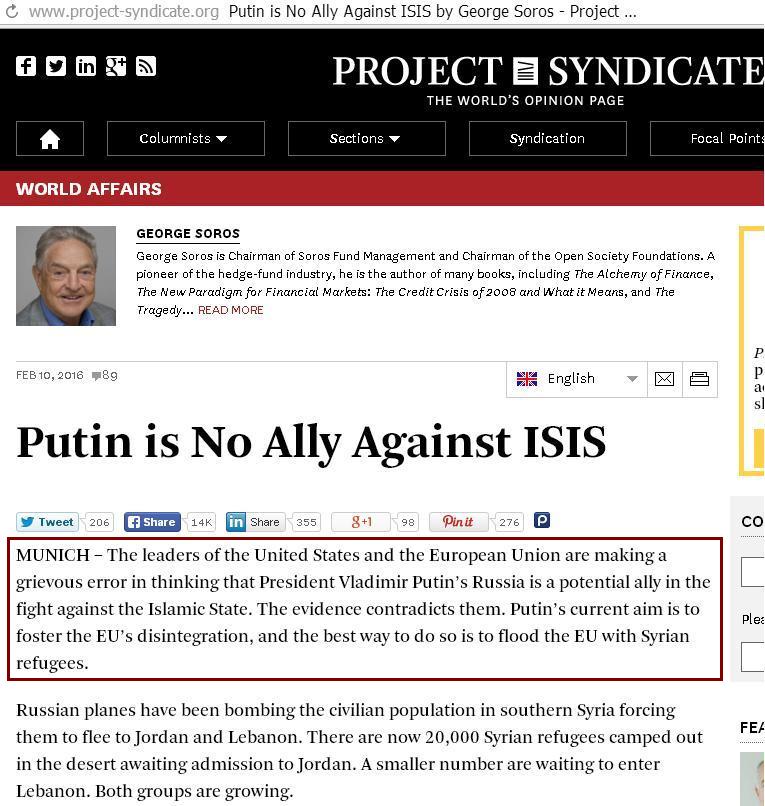This screenshot has width=765, height=806.
Task: Click the Twitter icon in header
Action: click(x=56, y=66)
